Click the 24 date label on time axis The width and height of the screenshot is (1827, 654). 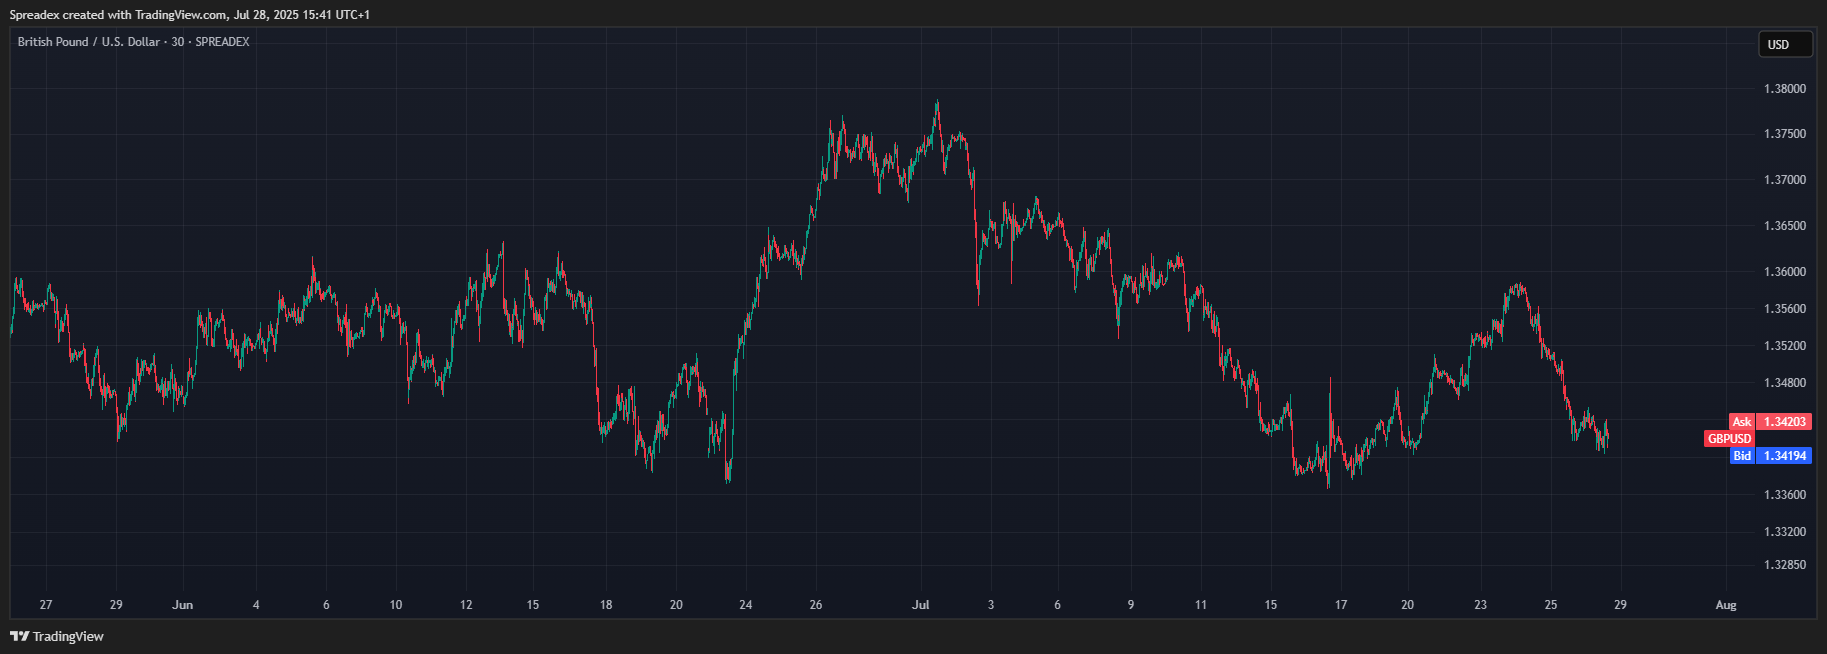click(x=746, y=605)
